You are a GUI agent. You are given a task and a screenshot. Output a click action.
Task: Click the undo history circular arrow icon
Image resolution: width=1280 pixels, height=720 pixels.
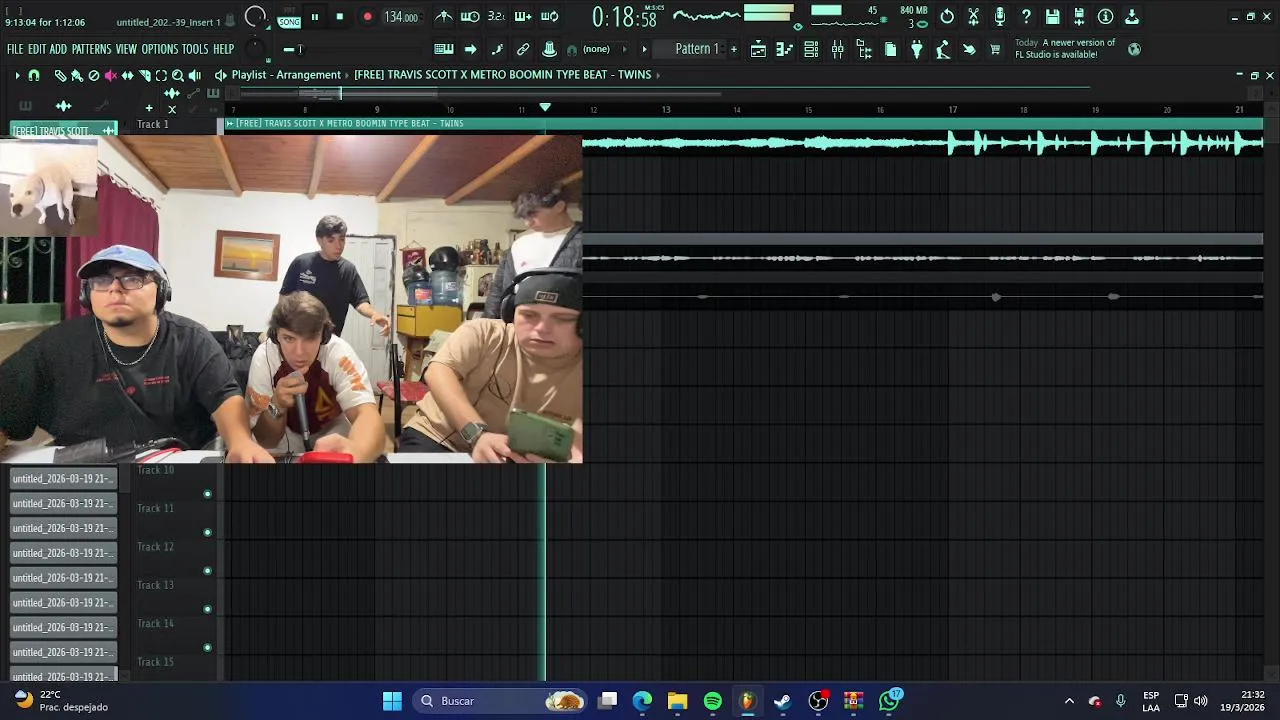(947, 16)
